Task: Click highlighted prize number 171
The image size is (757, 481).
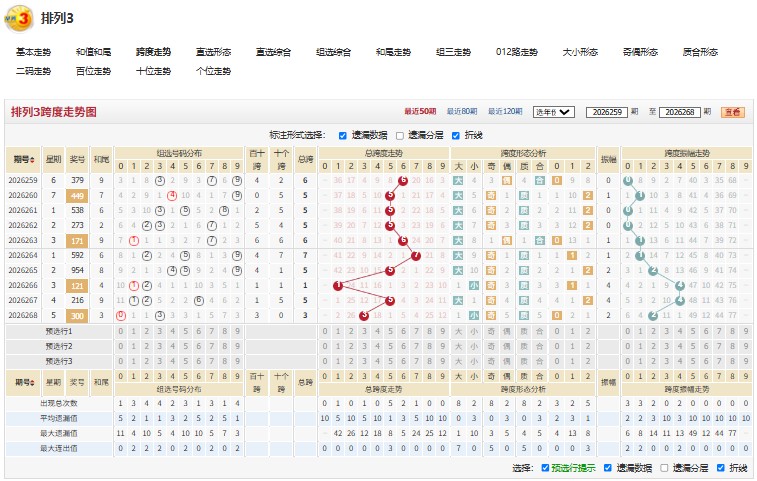Action: [77, 240]
